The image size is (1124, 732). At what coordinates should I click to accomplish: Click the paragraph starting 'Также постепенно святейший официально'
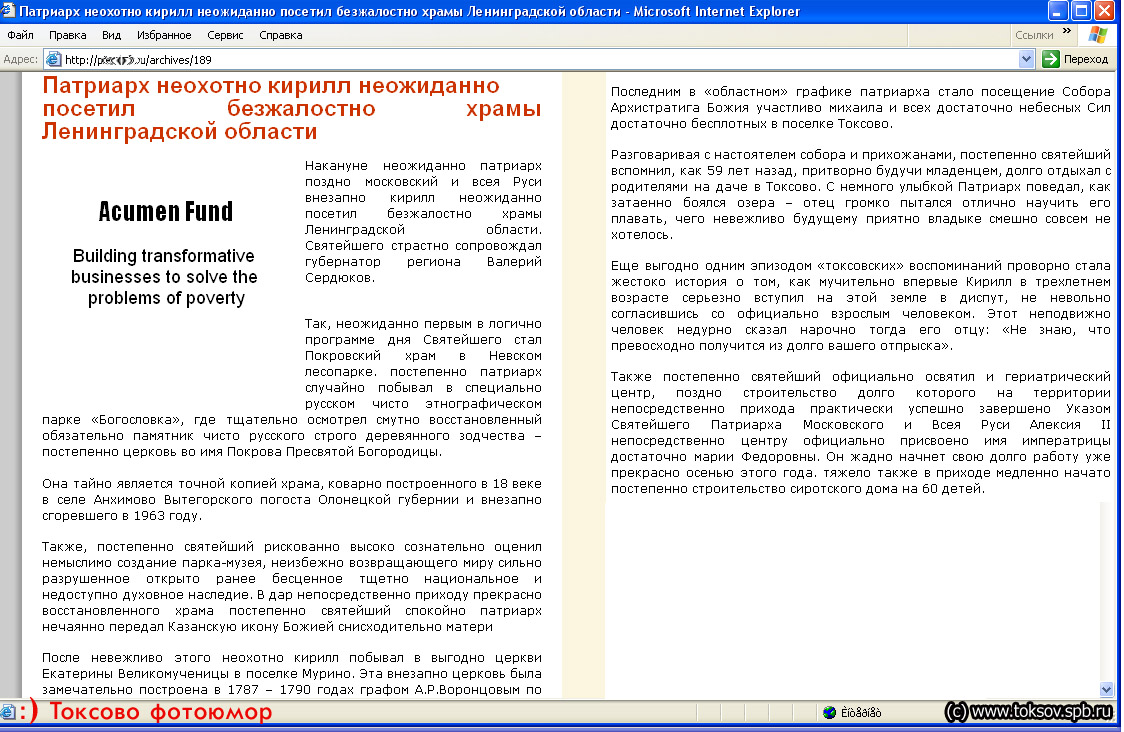coord(860,432)
